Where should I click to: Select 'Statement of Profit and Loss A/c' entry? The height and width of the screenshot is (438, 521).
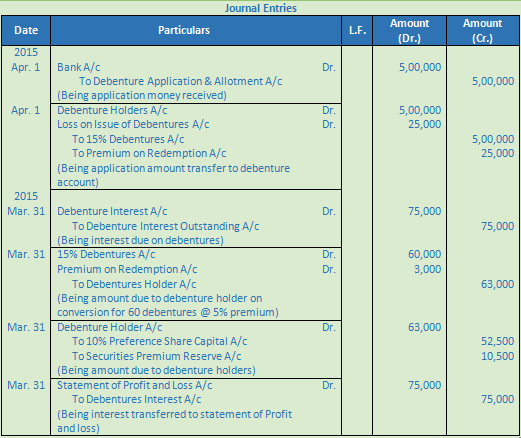pyautogui.click(x=134, y=385)
